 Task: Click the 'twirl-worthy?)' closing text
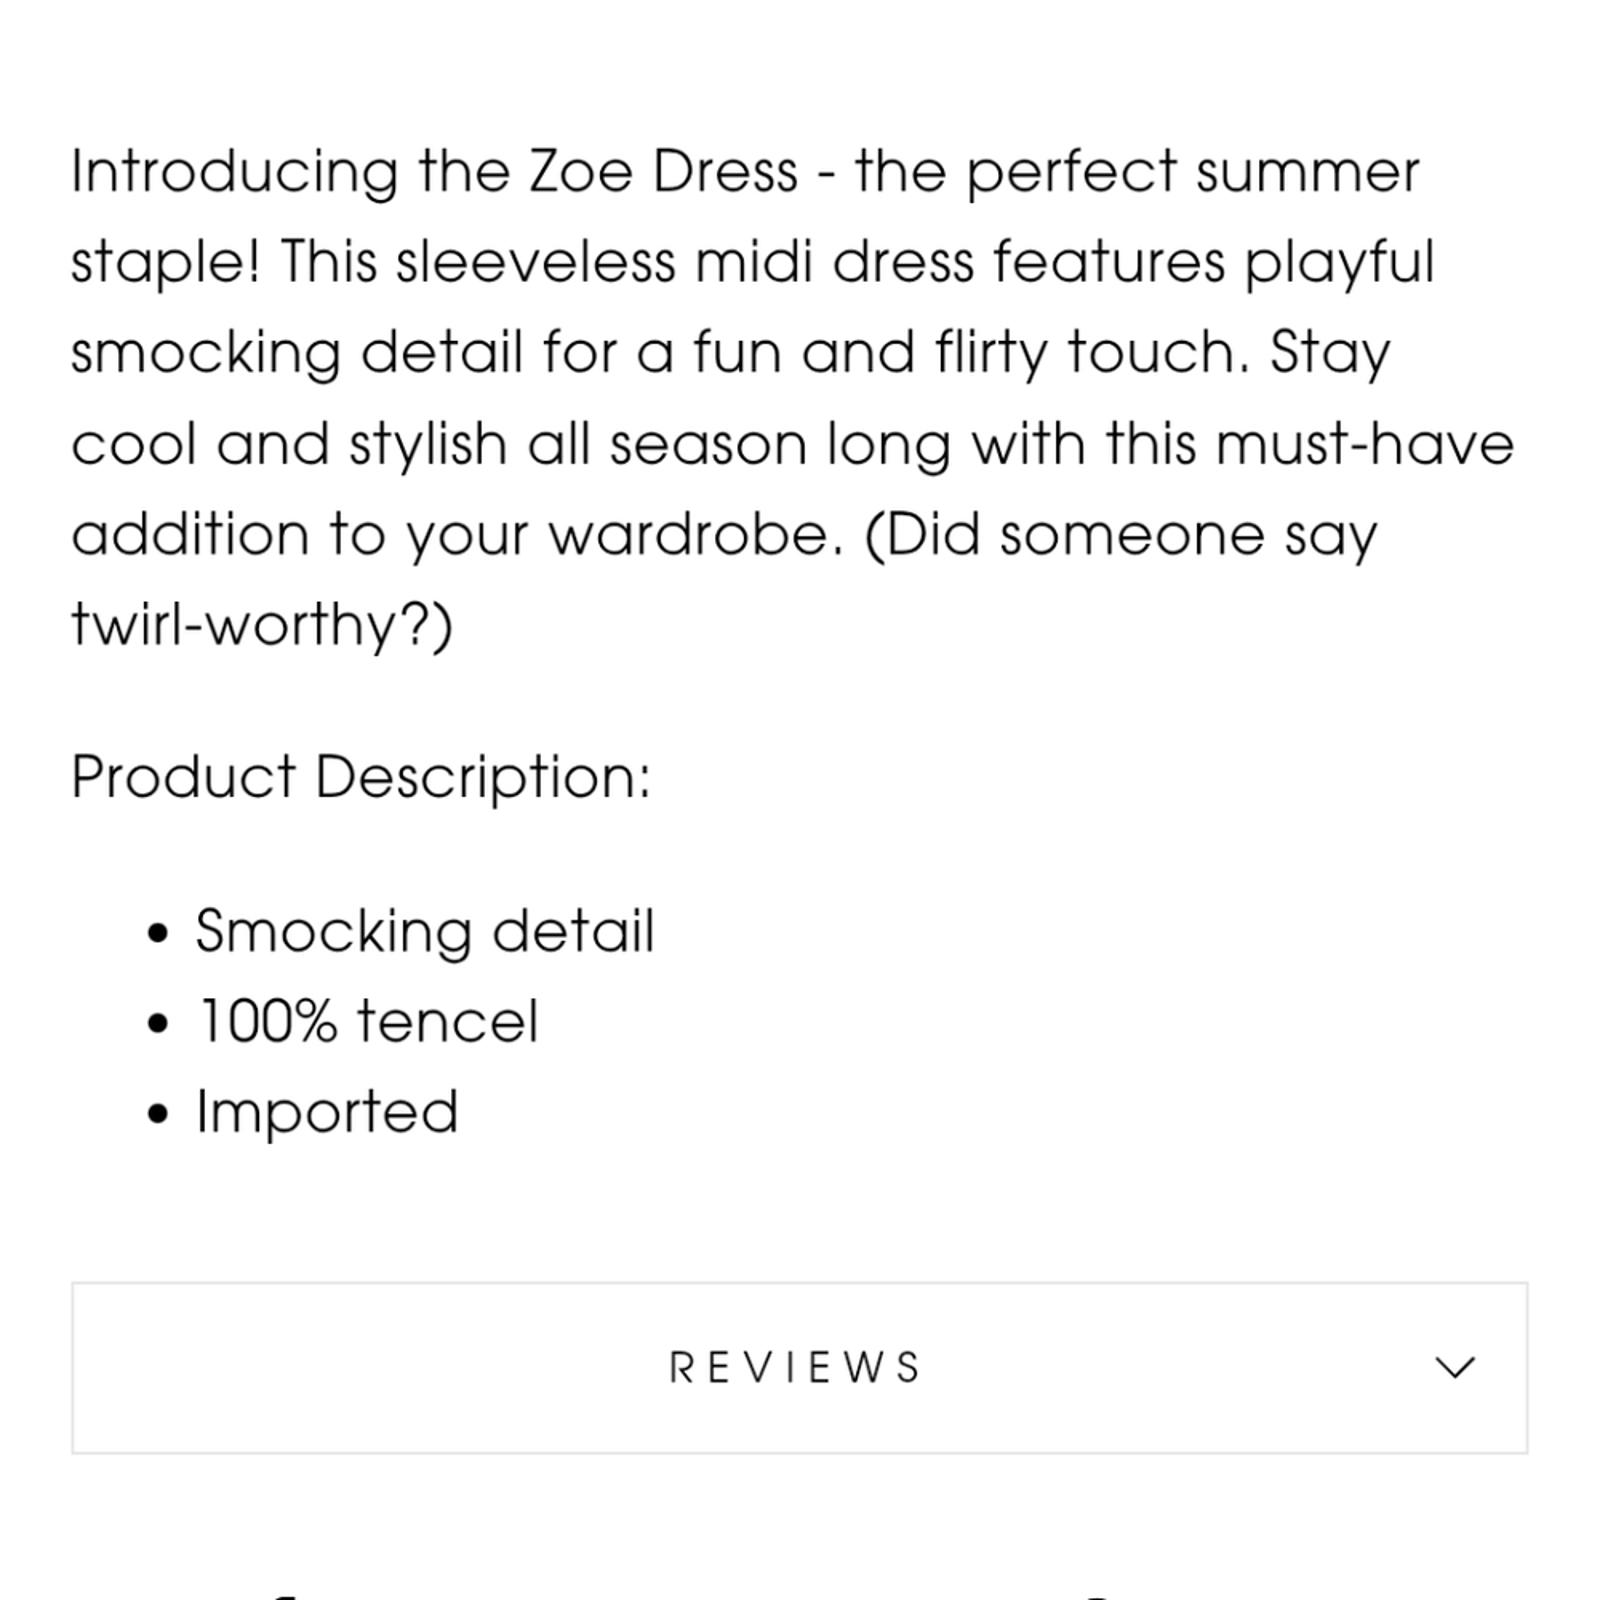pyautogui.click(x=262, y=627)
